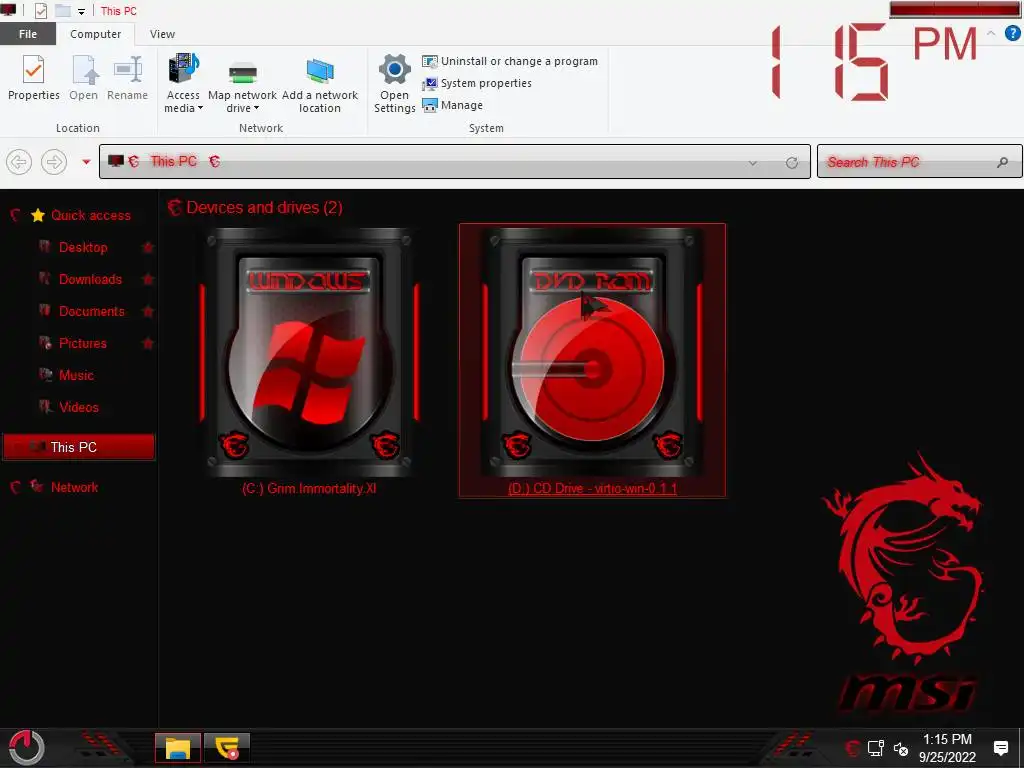This screenshot has height=768, width=1024.
Task: Open Pictures in Quick access
Action: click(82, 344)
